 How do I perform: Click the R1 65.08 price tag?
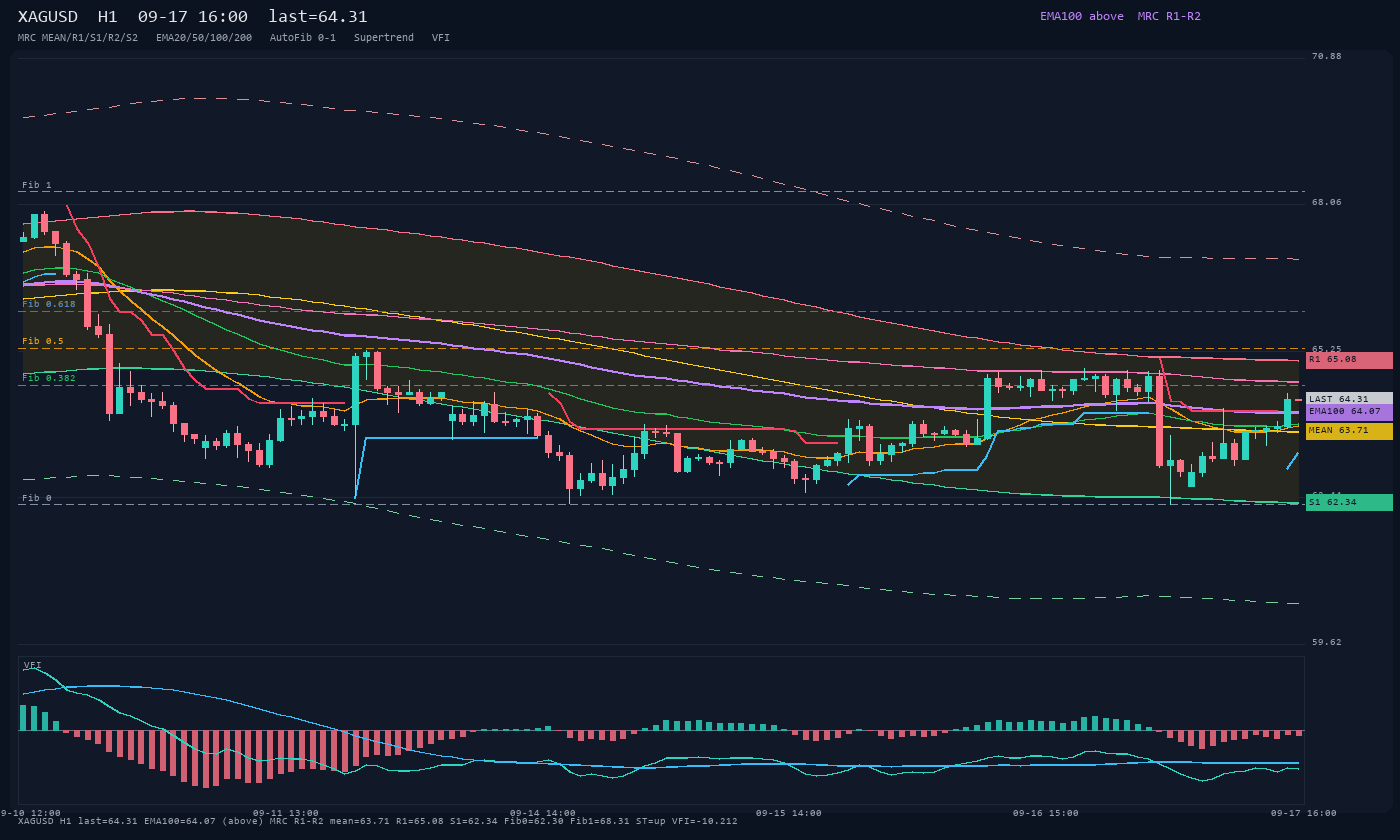point(1349,360)
